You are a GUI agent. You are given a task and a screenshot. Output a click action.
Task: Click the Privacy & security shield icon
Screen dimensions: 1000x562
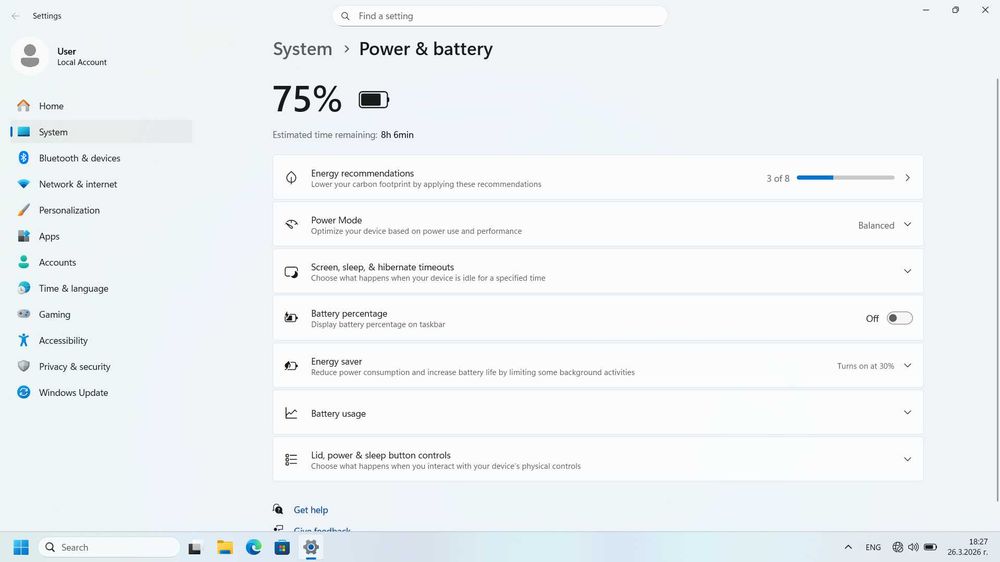click(x=24, y=366)
